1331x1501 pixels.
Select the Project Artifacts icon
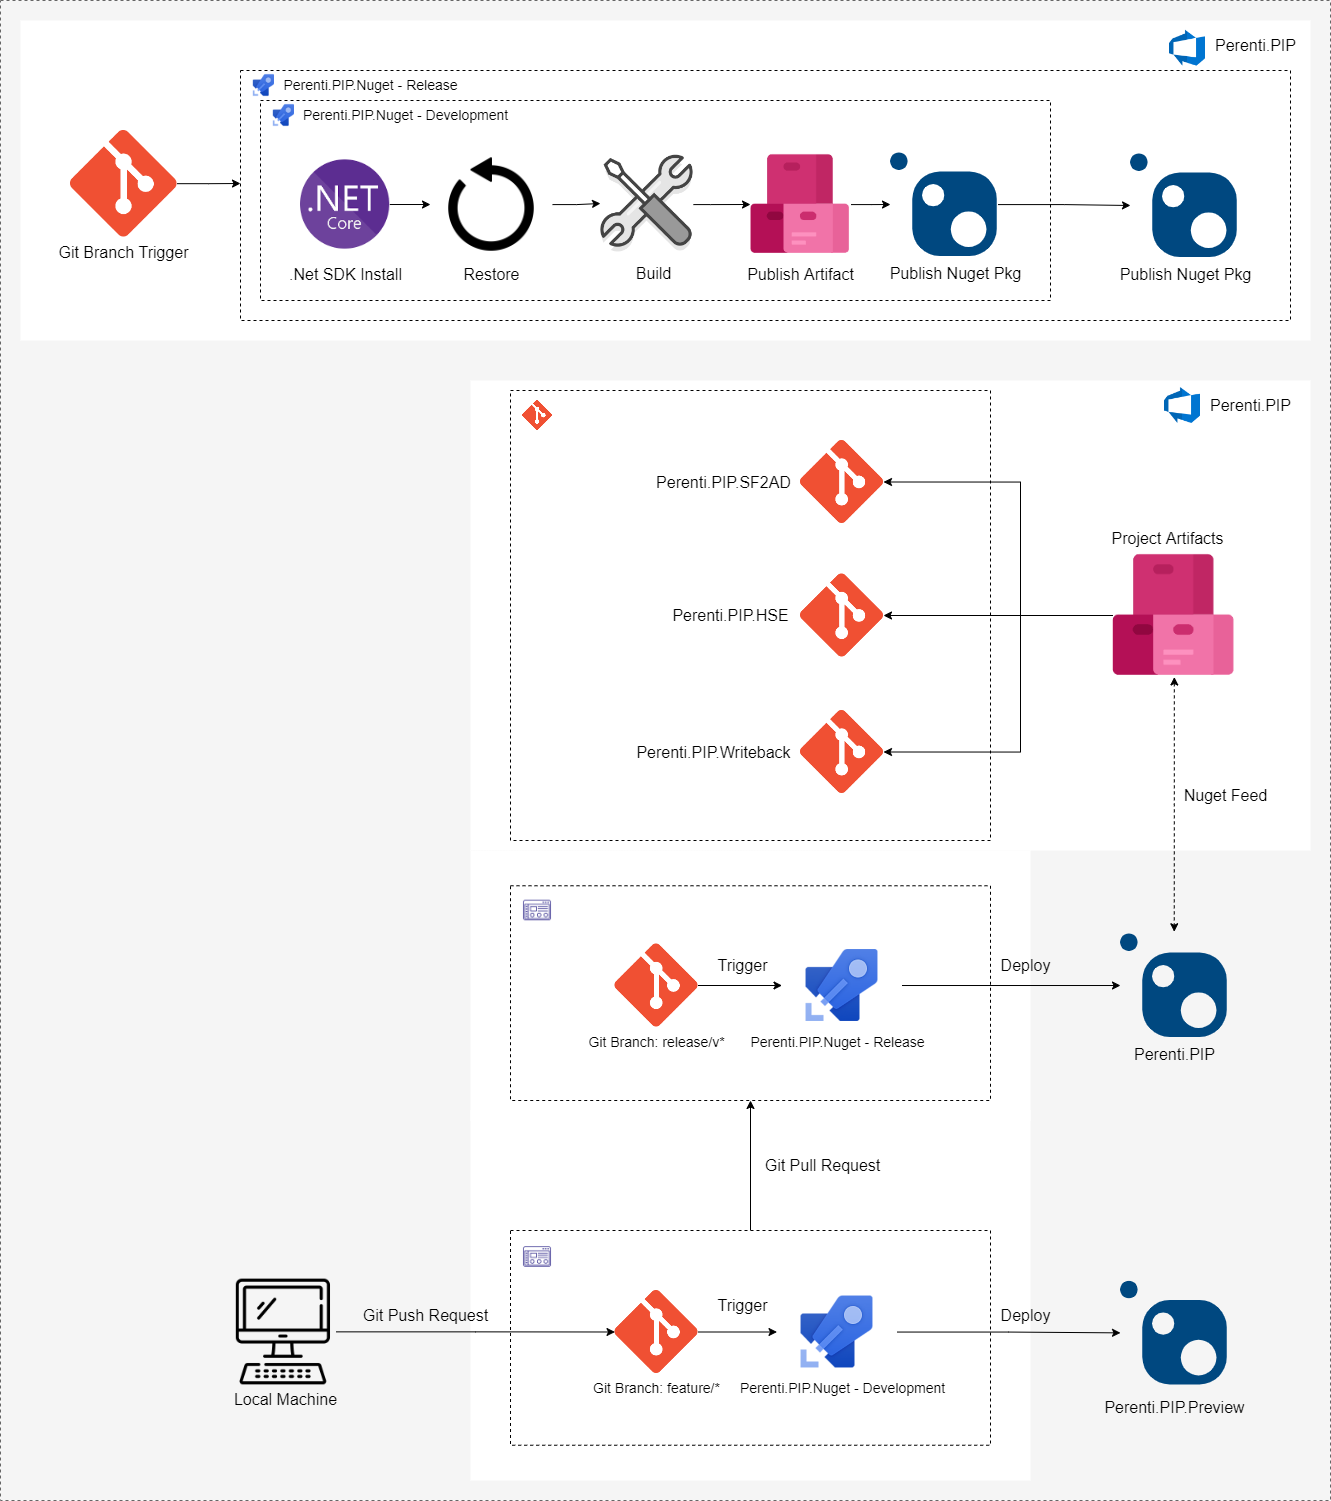tap(1173, 615)
